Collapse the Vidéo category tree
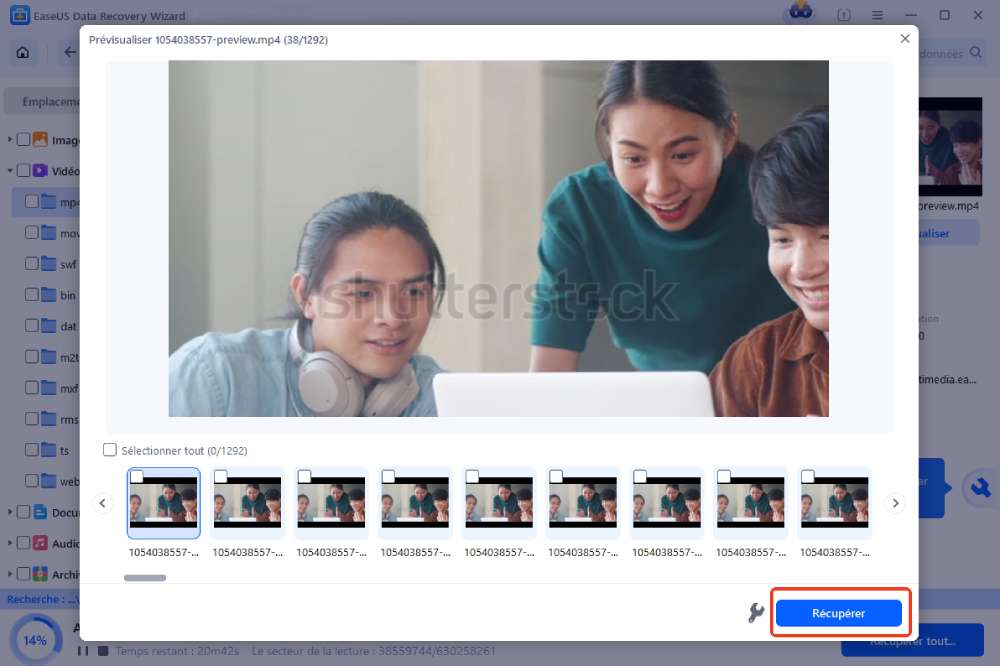Screen dimensions: 1000x666 (10, 170)
